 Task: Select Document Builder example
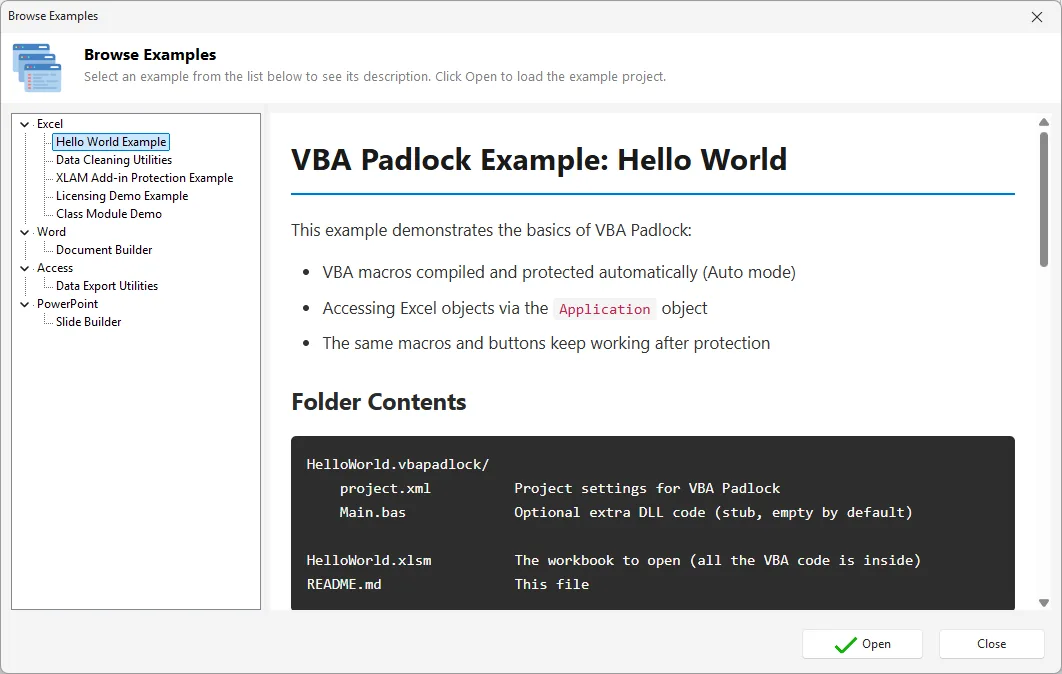[x=104, y=250]
